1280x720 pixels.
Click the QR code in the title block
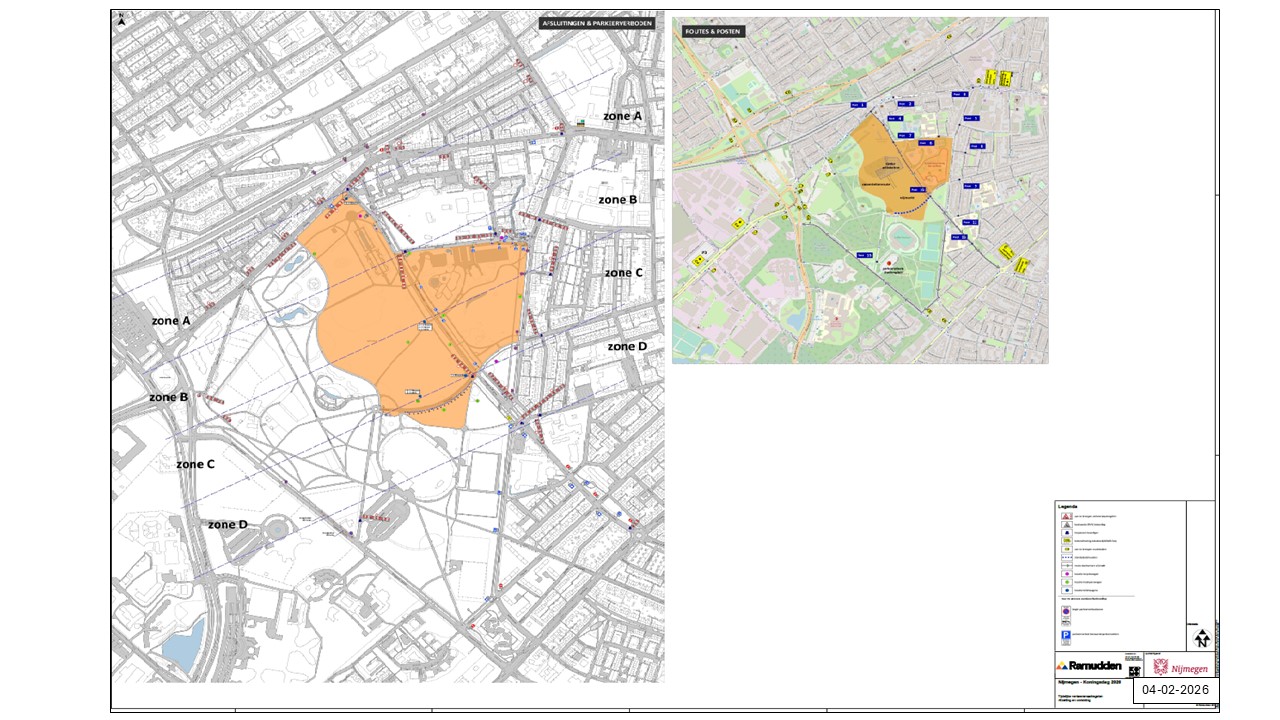point(1136,672)
